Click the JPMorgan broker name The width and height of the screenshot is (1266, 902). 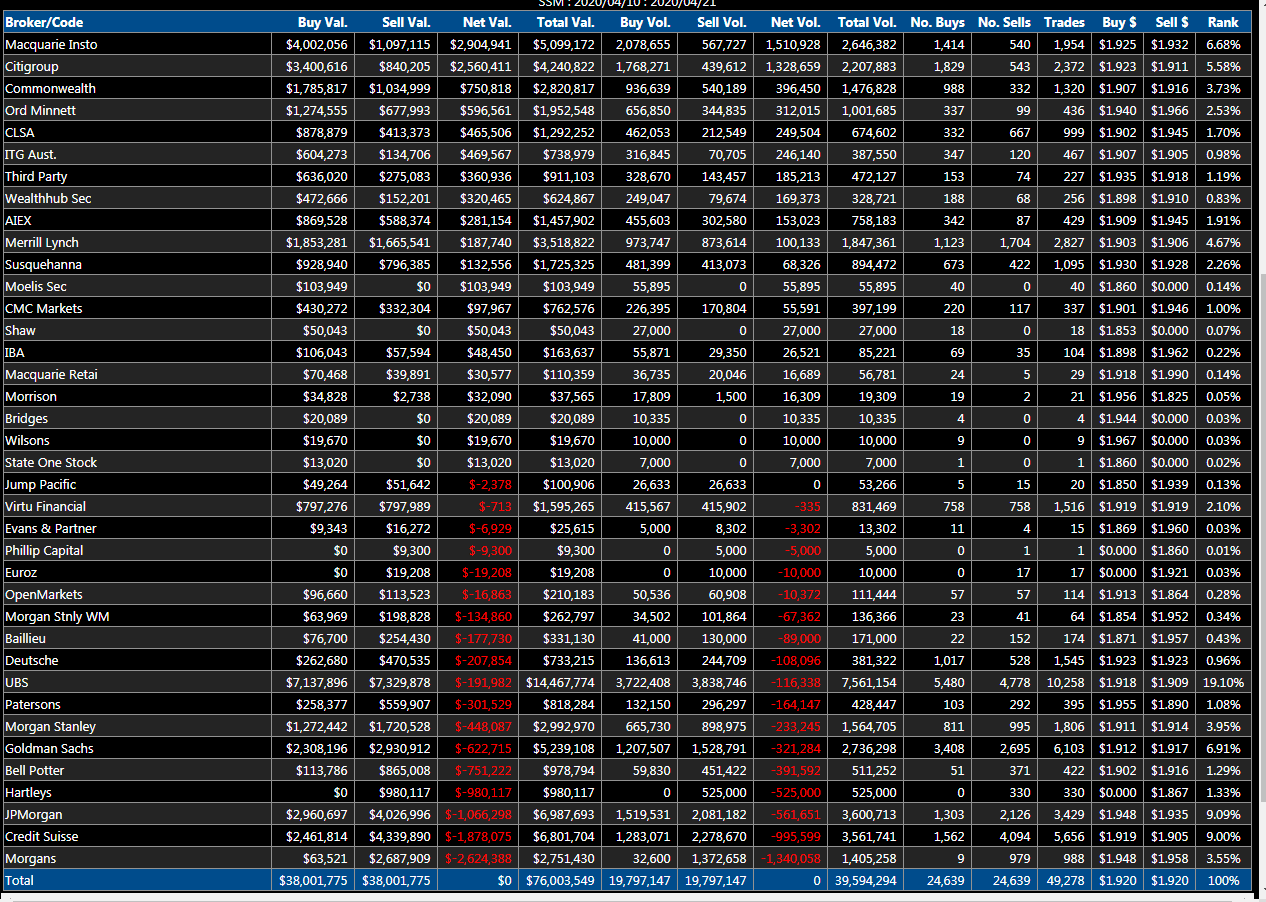(x=33, y=814)
